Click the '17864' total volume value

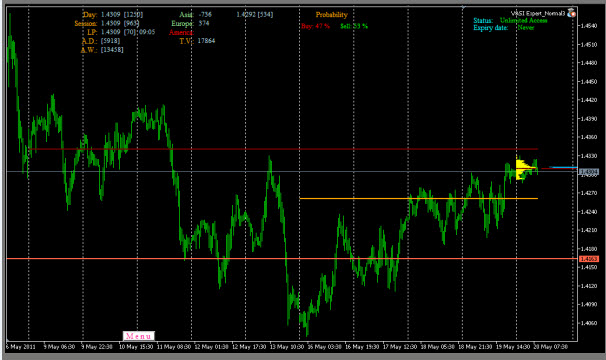(x=206, y=41)
